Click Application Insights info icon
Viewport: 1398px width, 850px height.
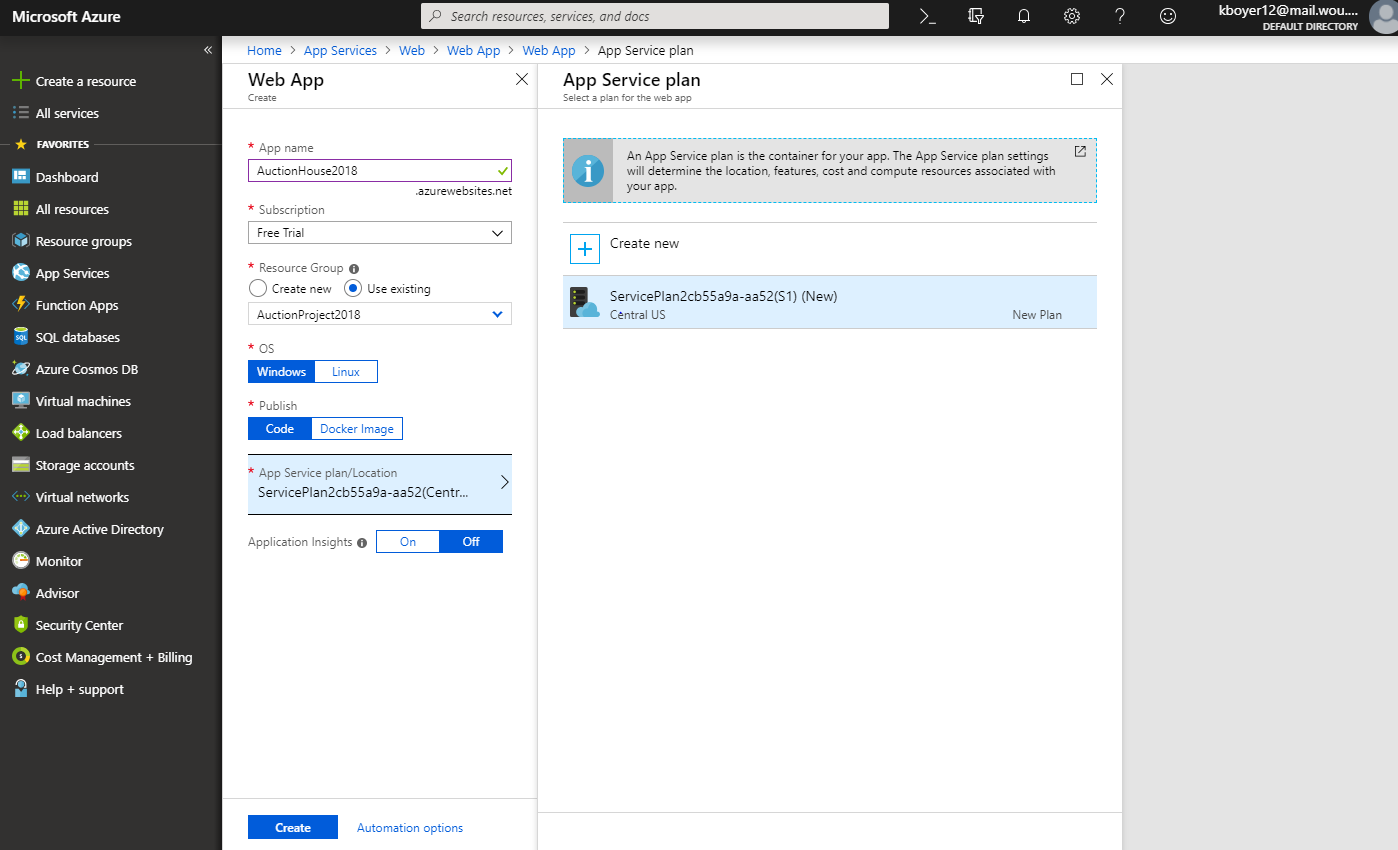[362, 542]
